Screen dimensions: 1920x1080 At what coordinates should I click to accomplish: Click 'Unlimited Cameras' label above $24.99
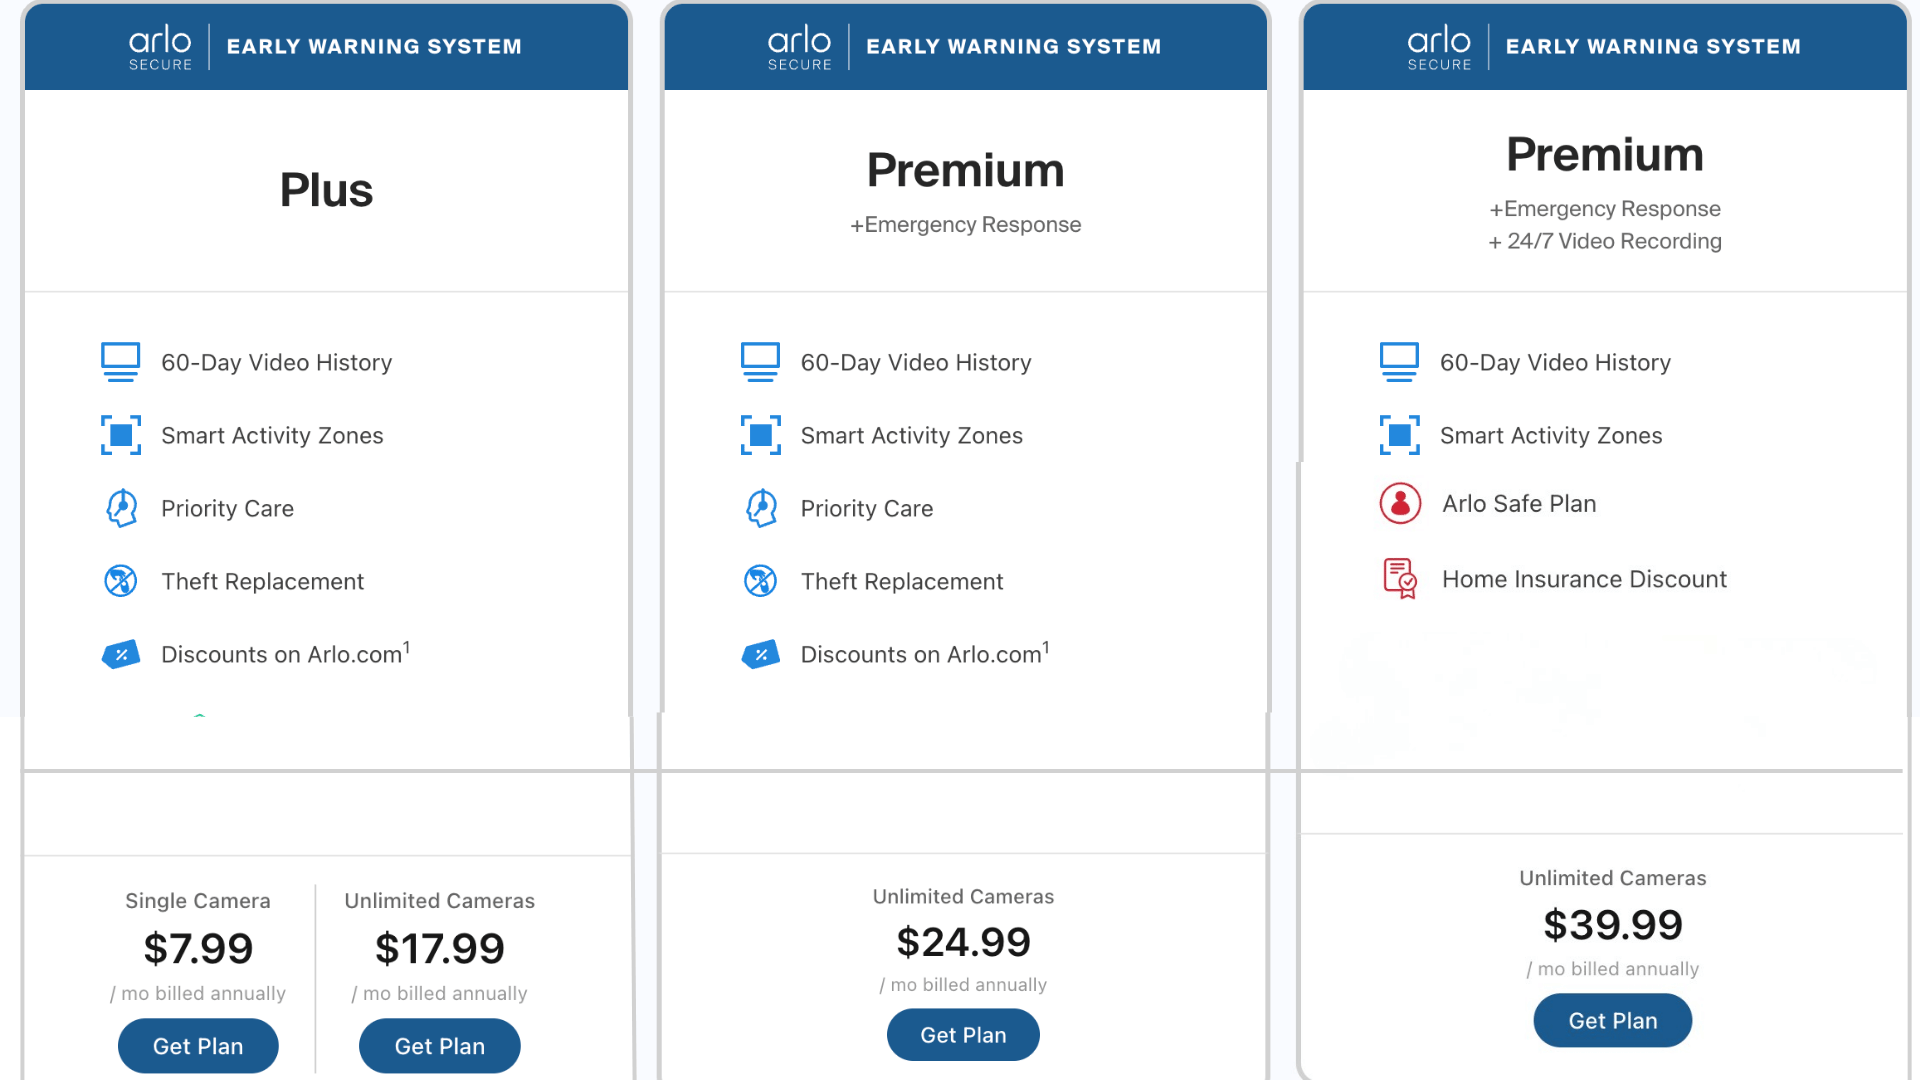963,897
